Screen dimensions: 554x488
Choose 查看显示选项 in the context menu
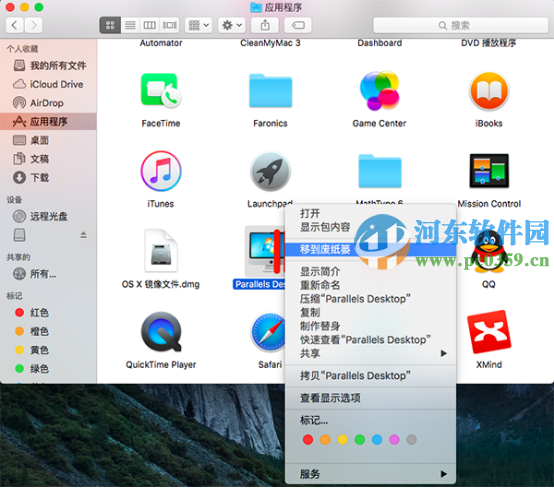point(370,398)
